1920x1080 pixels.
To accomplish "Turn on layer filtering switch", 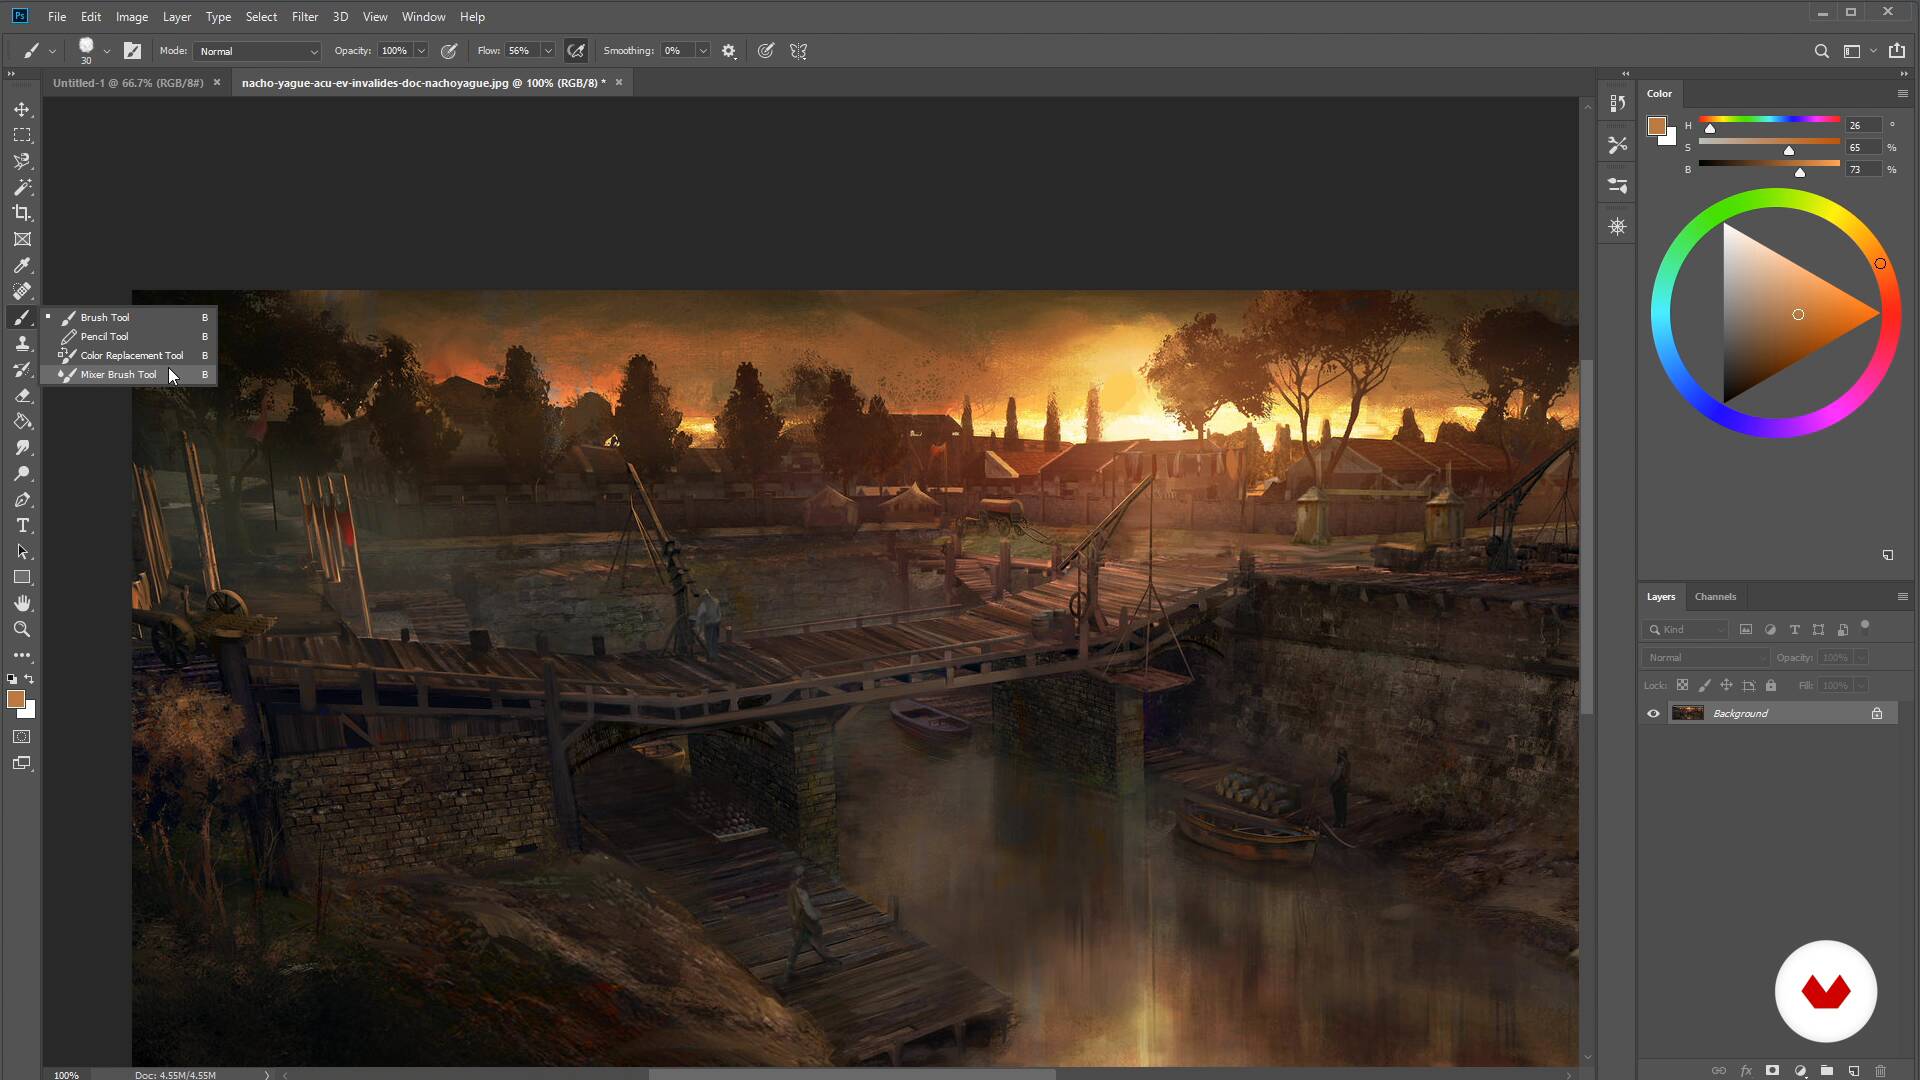I will [x=1865, y=626].
